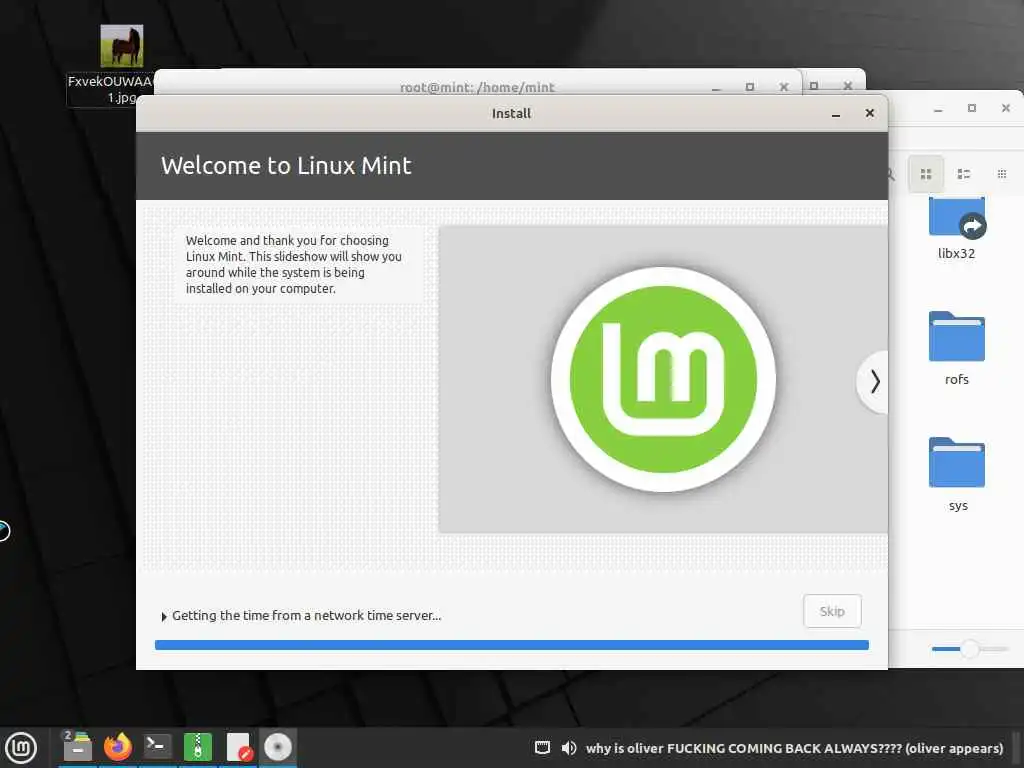Maximize the file manager window
The image size is (1024, 768).
click(972, 108)
